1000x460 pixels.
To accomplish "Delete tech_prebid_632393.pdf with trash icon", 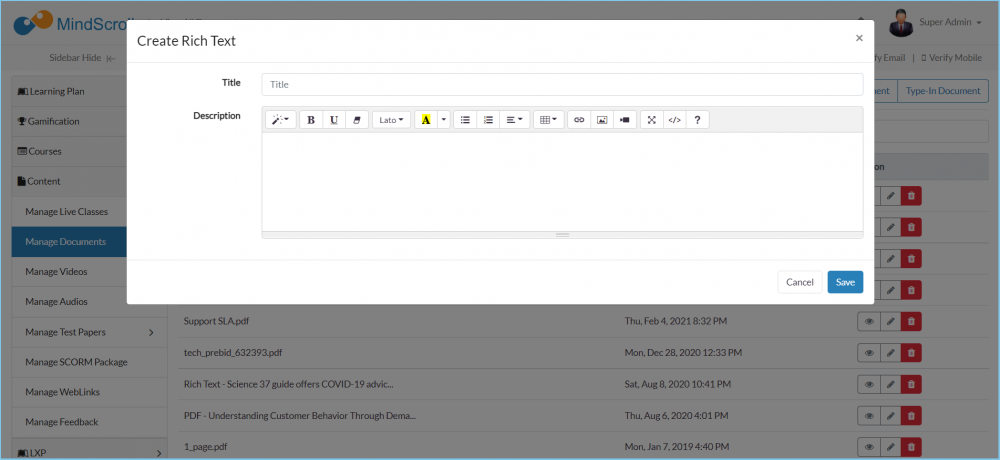I will point(911,352).
